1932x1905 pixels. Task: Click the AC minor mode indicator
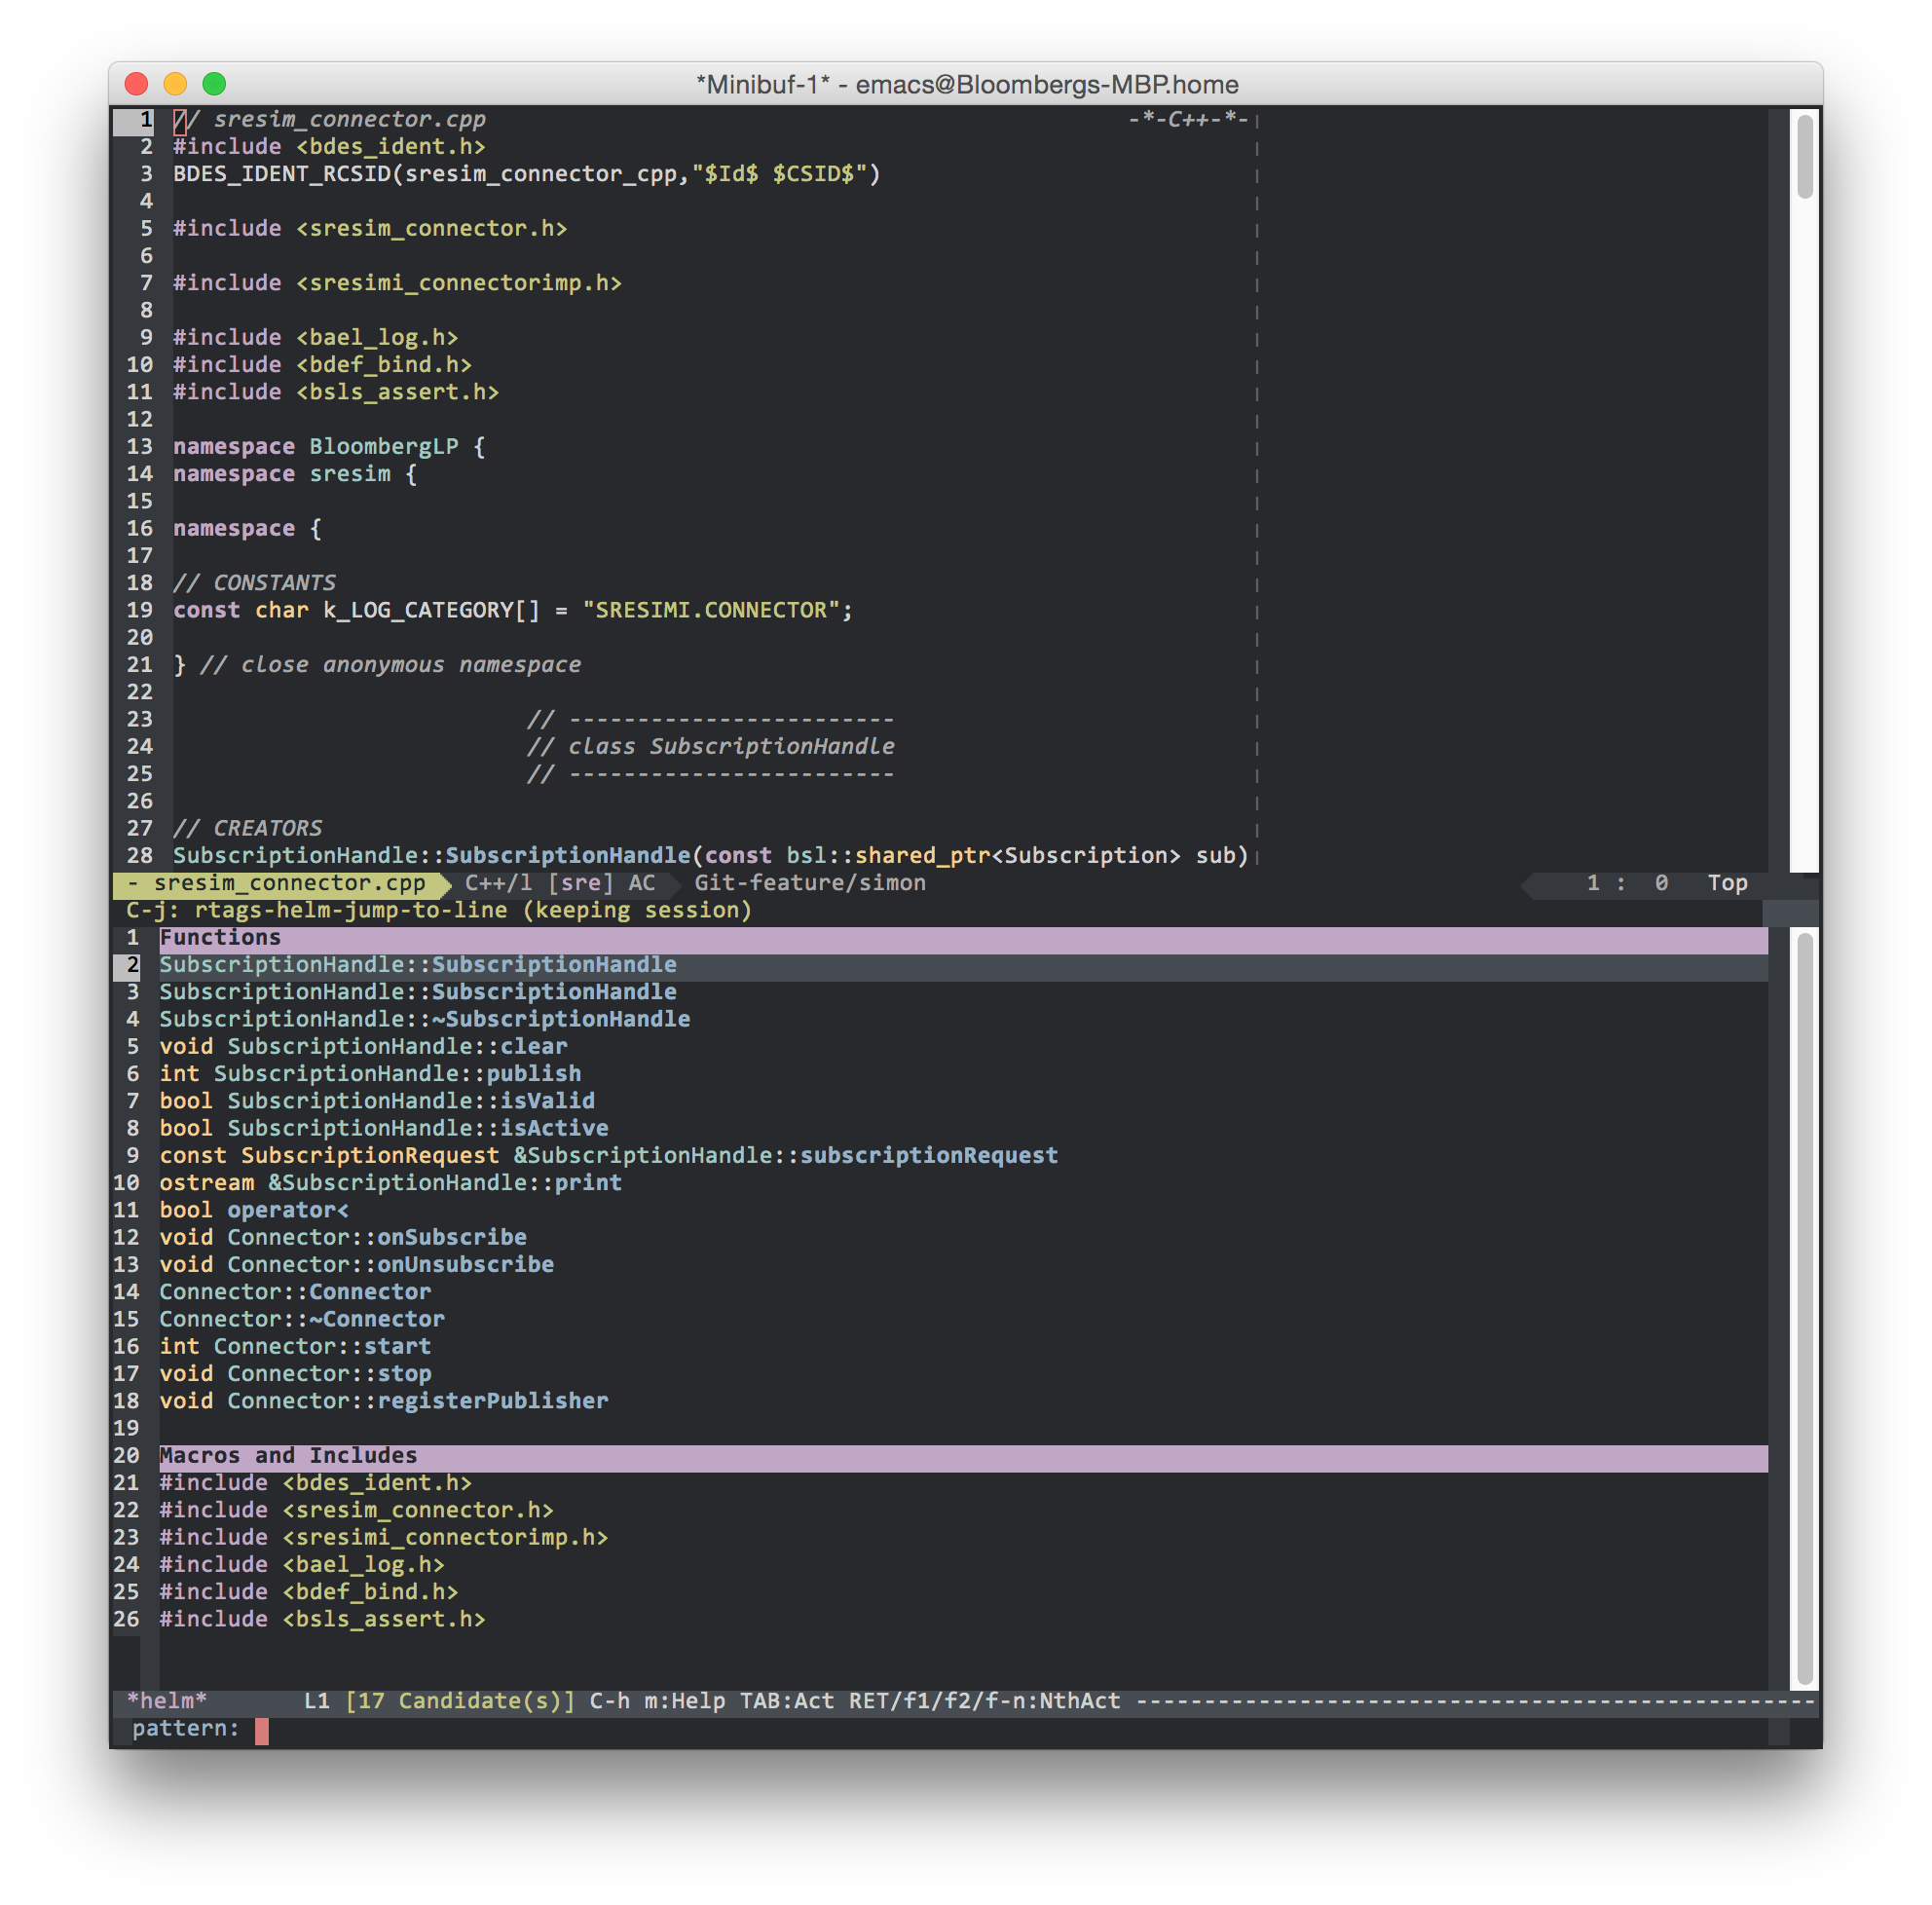click(x=641, y=883)
